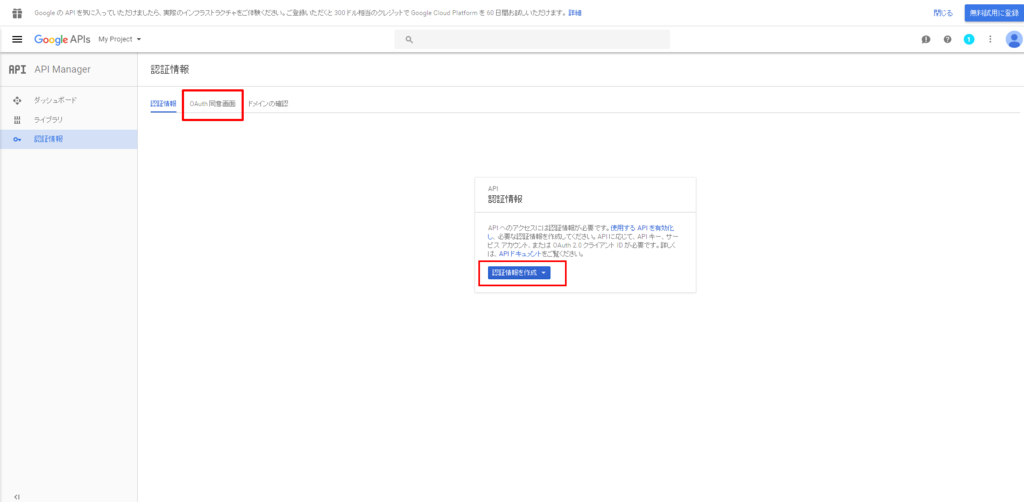
Task: Click the Google APIs logo
Action: tap(62, 39)
